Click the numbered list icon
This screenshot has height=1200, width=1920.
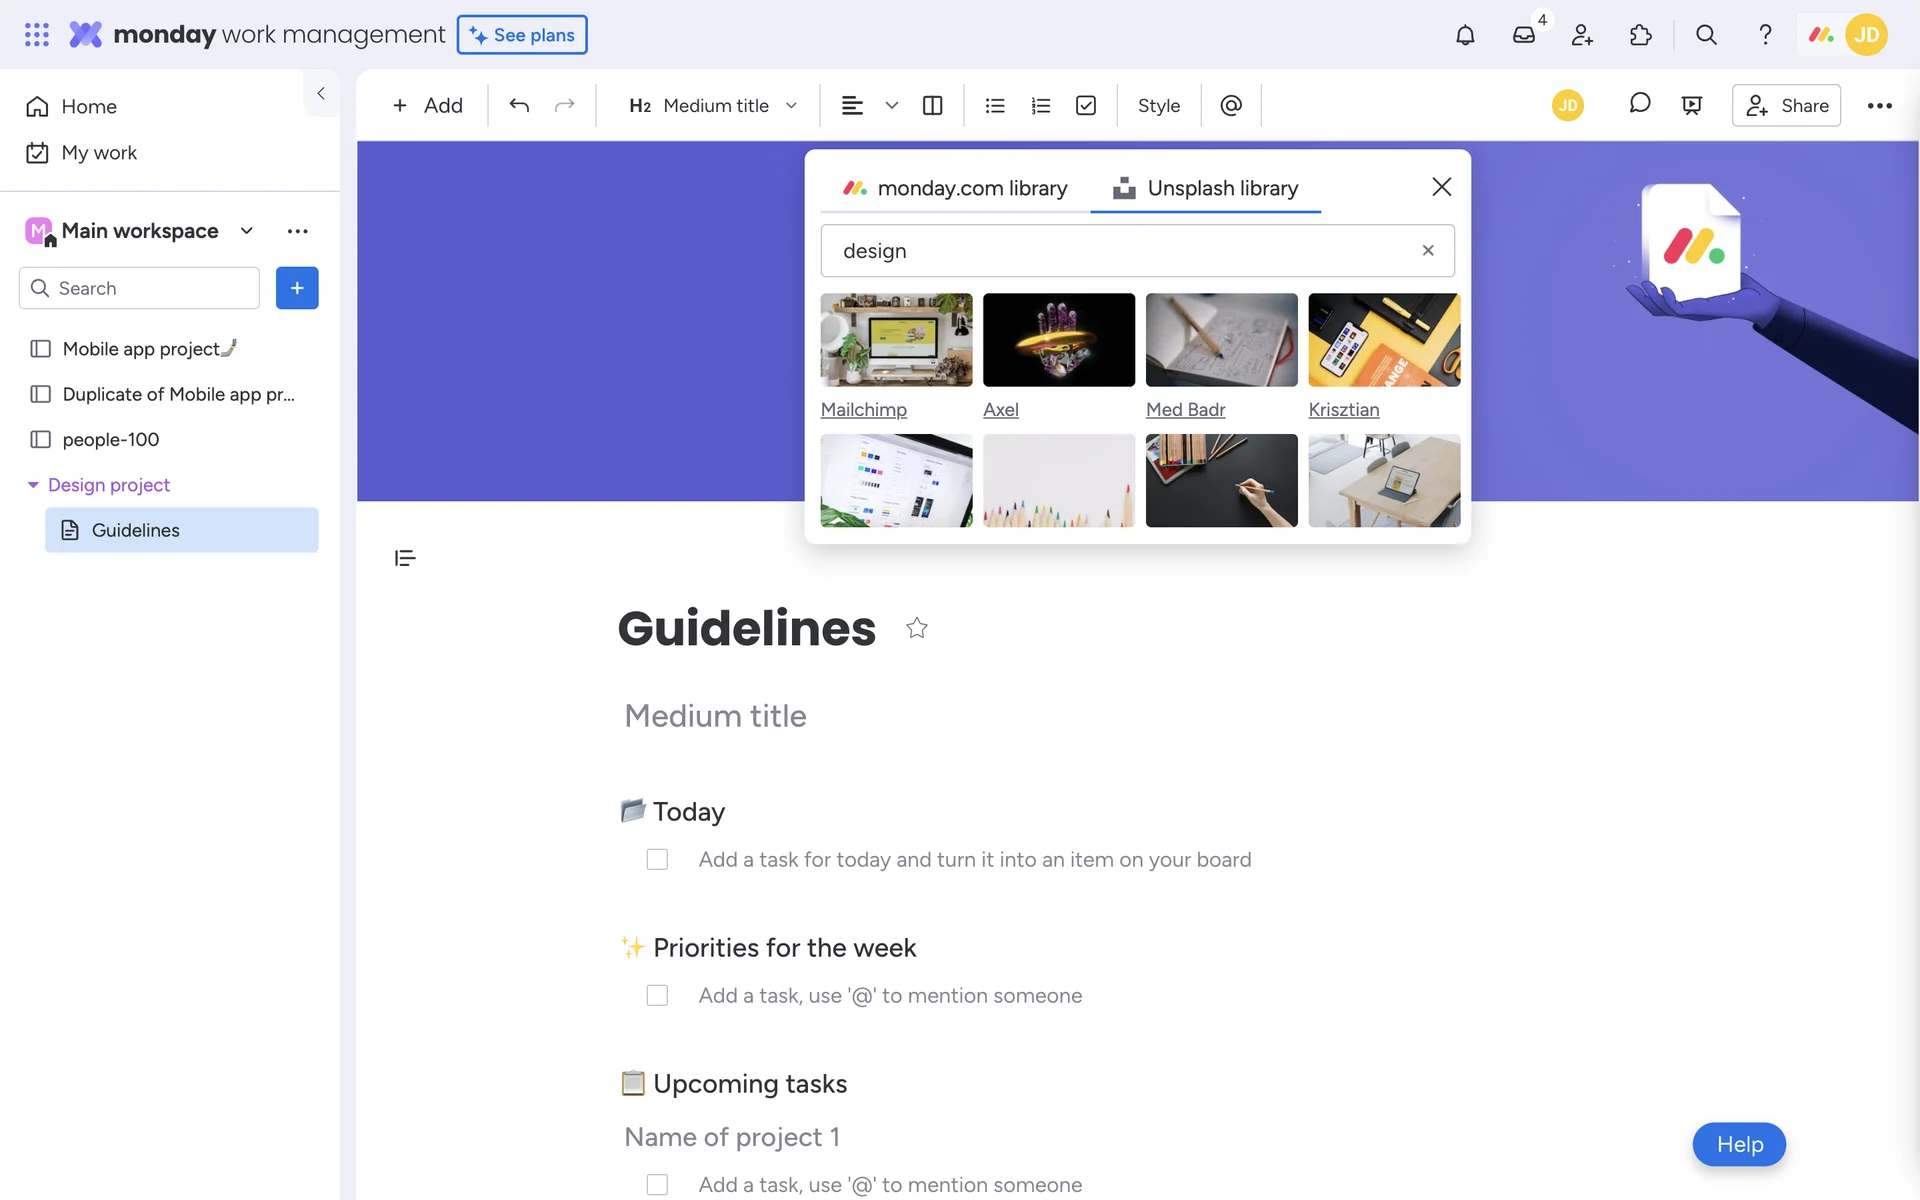pyautogui.click(x=1040, y=105)
